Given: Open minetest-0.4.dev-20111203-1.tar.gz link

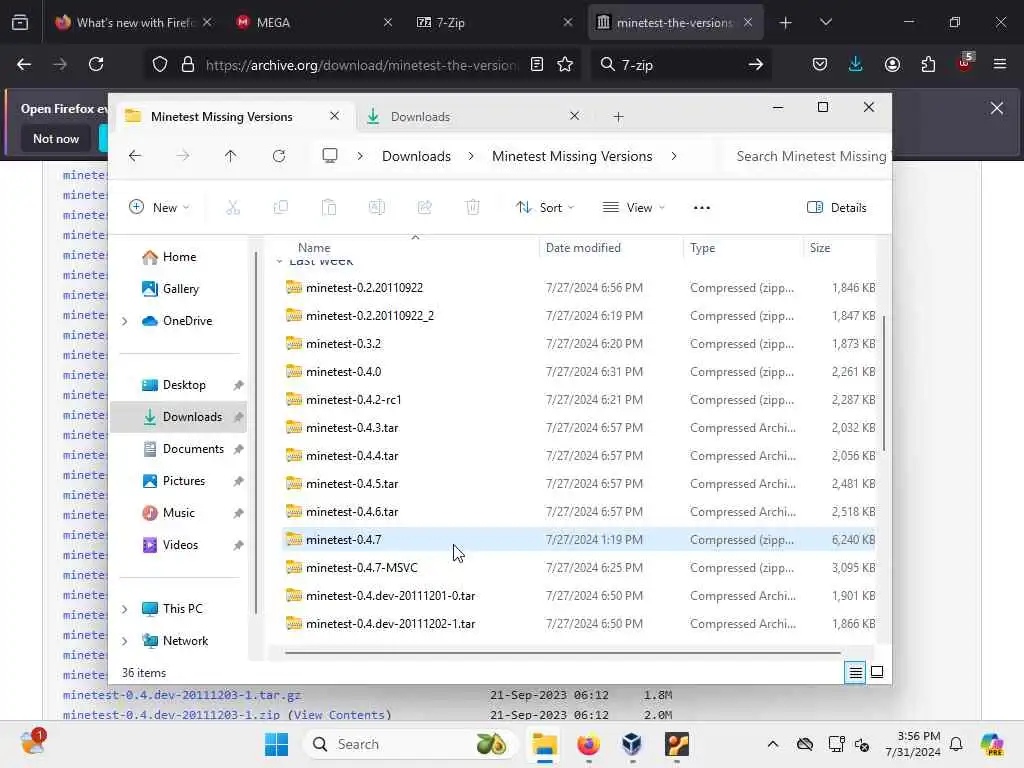Looking at the screenshot, I should [x=182, y=695].
